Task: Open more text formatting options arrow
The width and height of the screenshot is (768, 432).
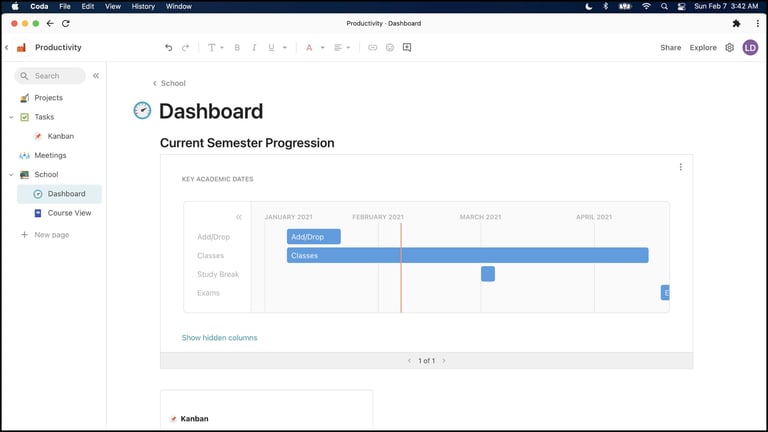Action: pyautogui.click(x=285, y=48)
